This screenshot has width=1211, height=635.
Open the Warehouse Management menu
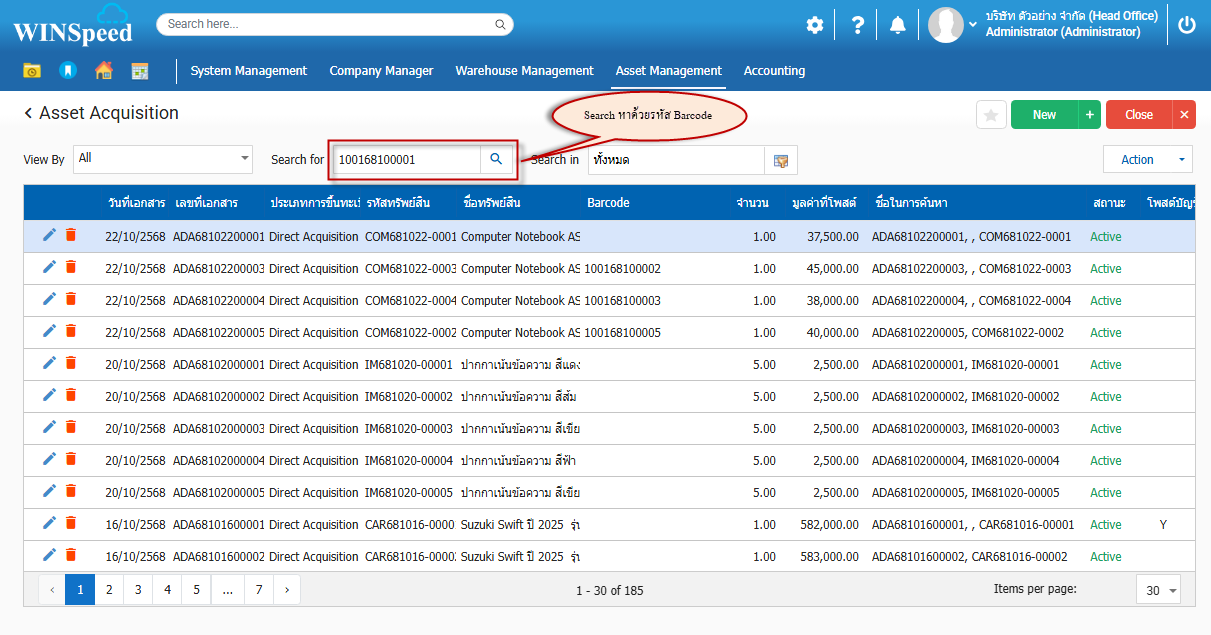(x=524, y=71)
